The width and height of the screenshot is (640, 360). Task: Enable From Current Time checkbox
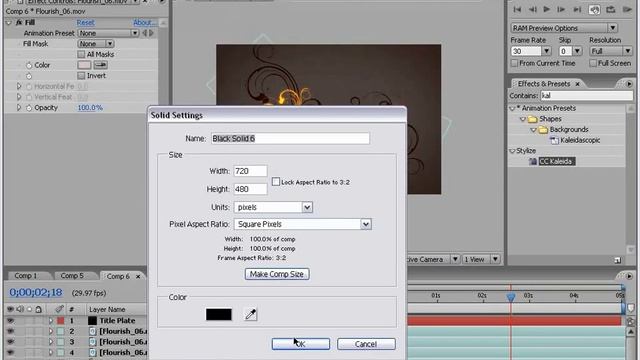[514, 63]
